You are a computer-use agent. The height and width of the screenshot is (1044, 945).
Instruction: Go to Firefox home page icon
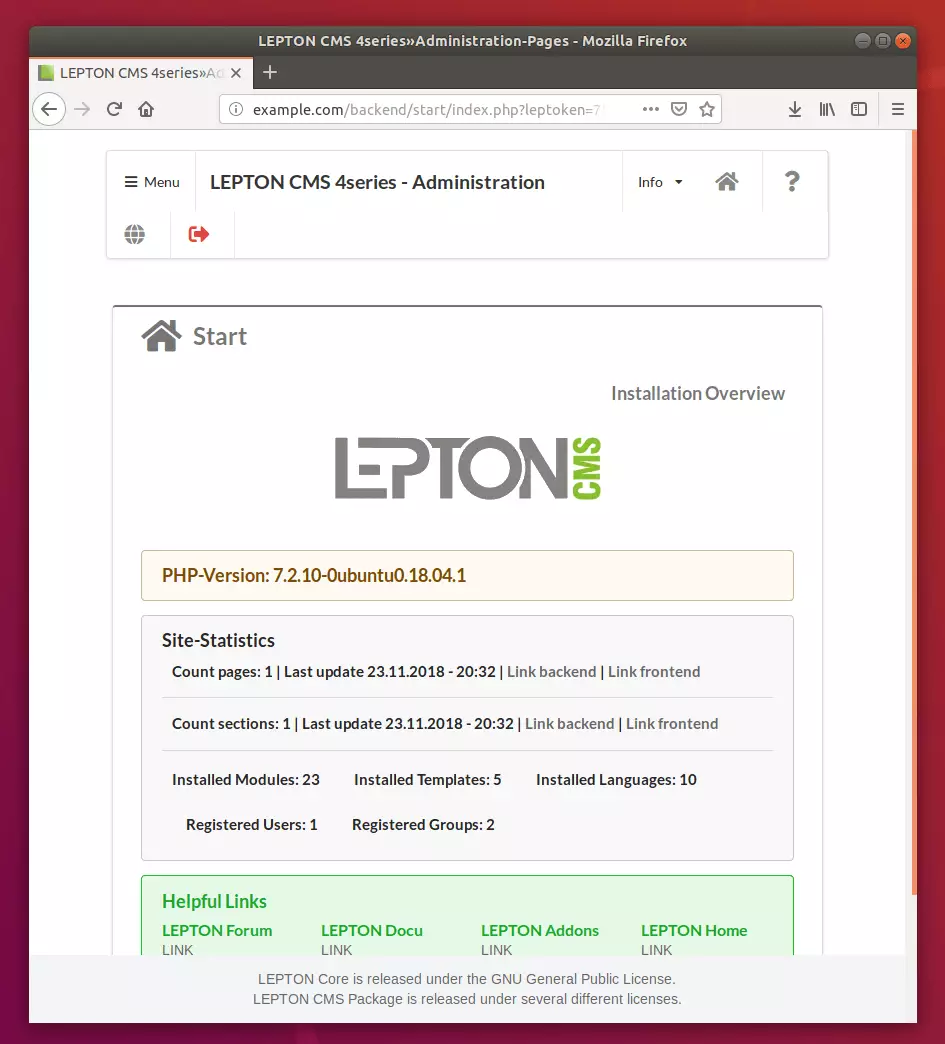pyautogui.click(x=146, y=109)
